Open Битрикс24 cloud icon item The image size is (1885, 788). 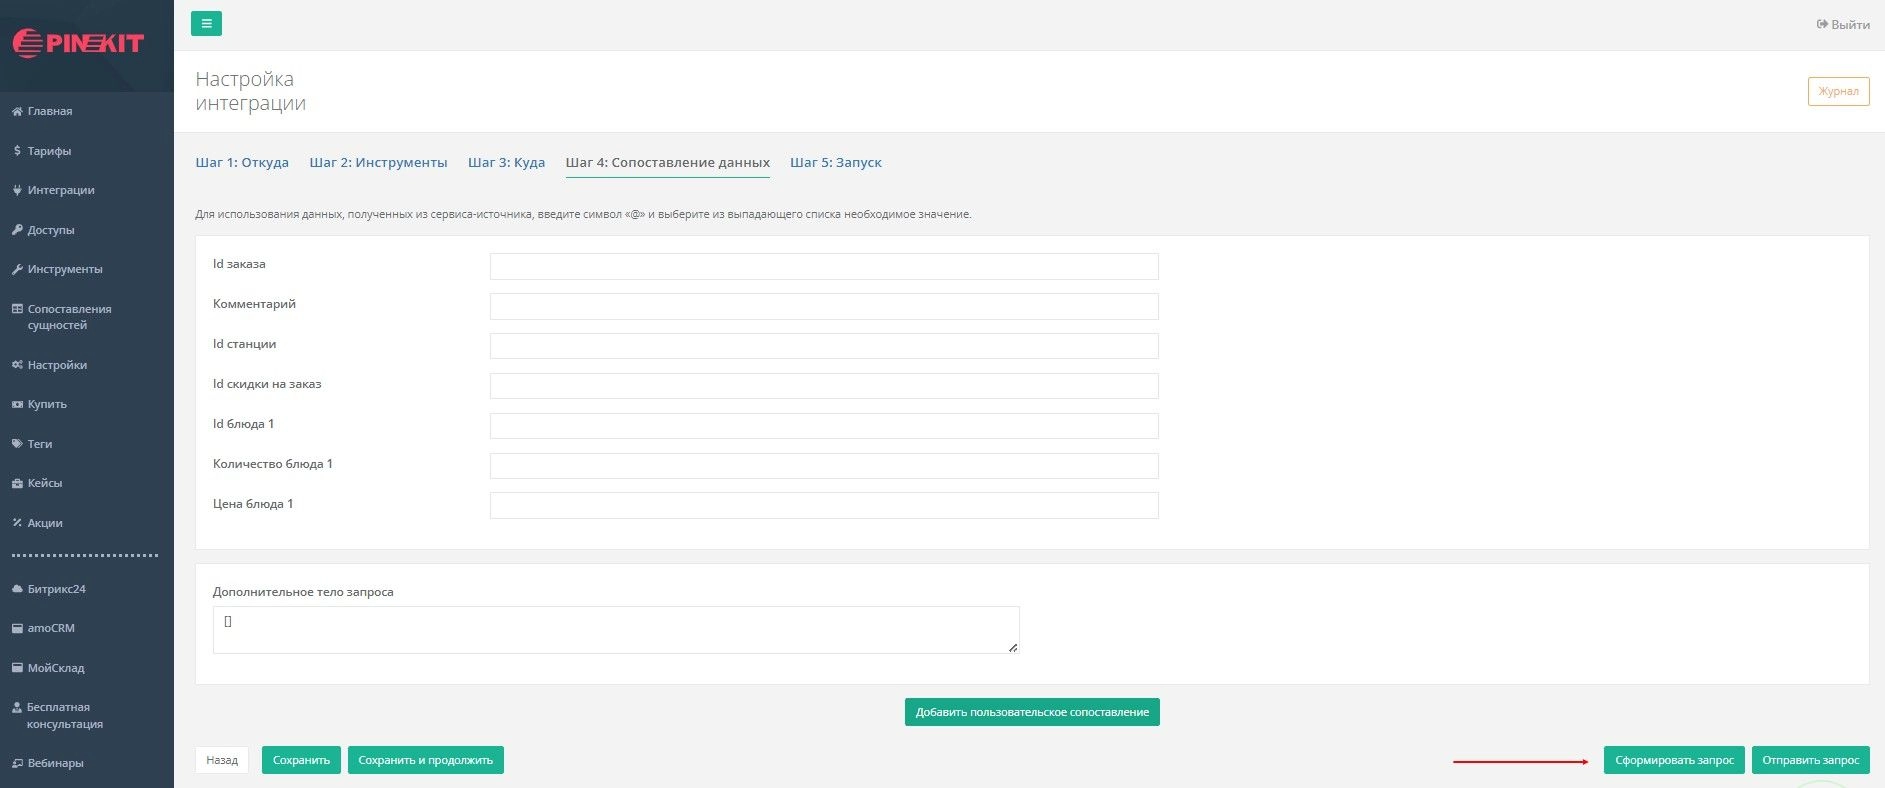[17, 589]
